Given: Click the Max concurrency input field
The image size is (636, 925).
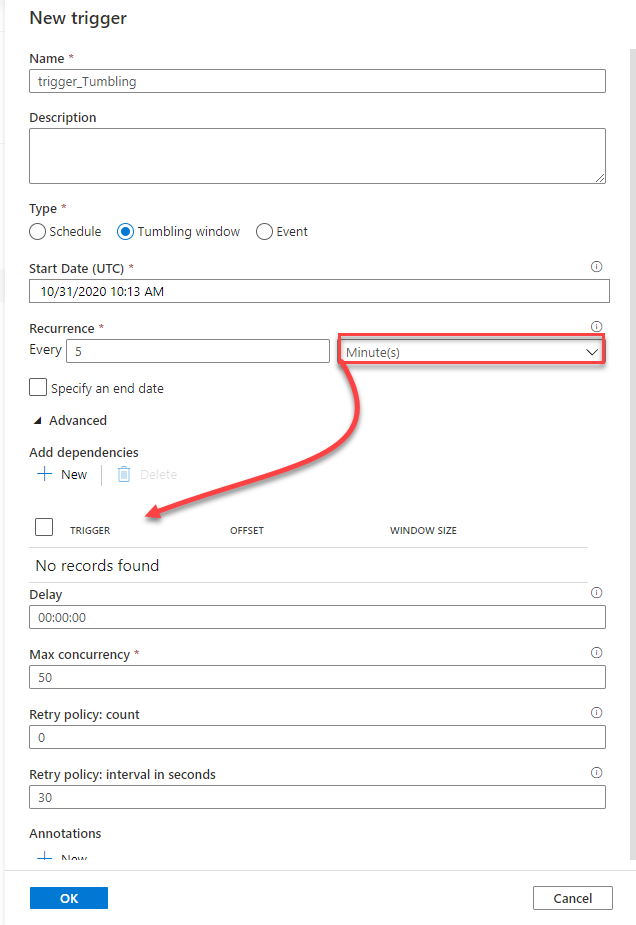Looking at the screenshot, I should point(317,677).
